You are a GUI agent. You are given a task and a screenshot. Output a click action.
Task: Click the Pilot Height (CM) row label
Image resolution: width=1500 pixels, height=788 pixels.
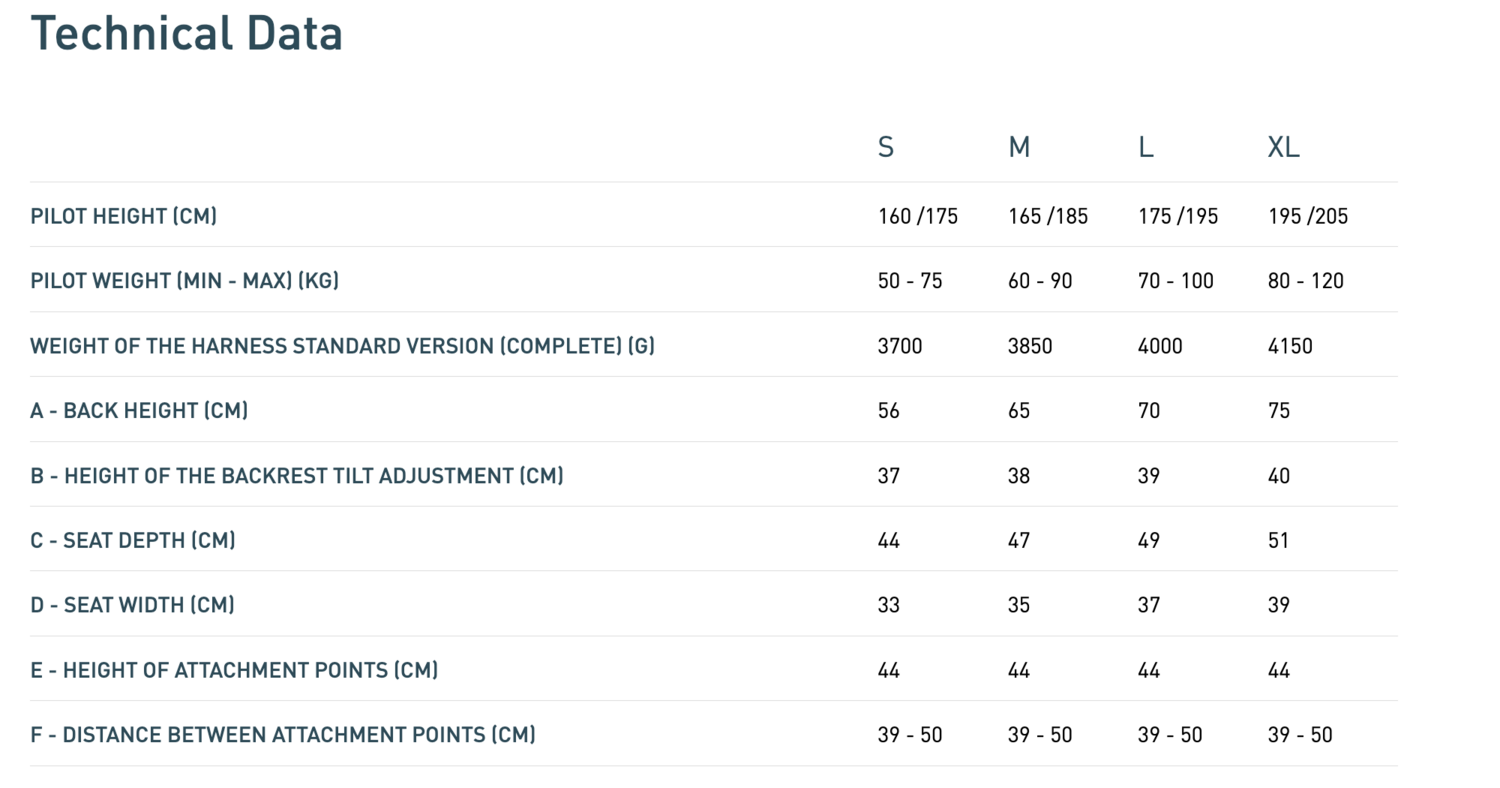124,215
